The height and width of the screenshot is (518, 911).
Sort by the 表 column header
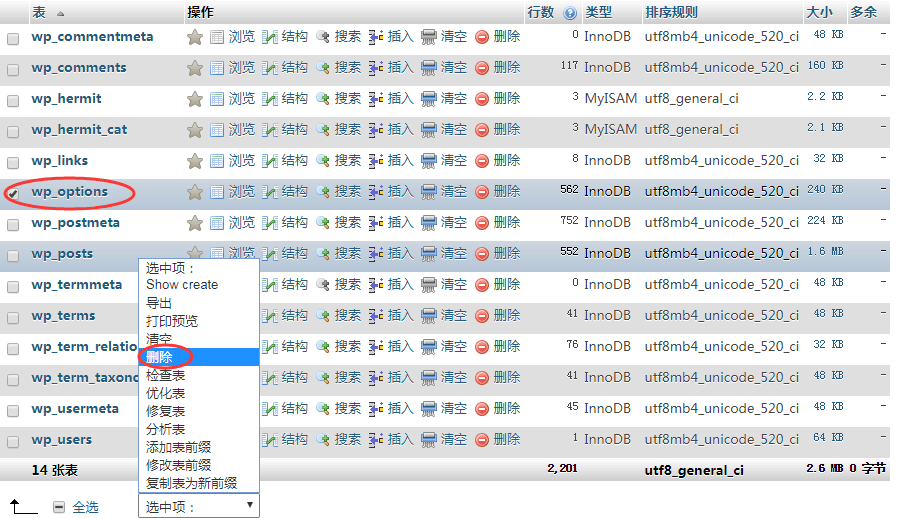39,12
